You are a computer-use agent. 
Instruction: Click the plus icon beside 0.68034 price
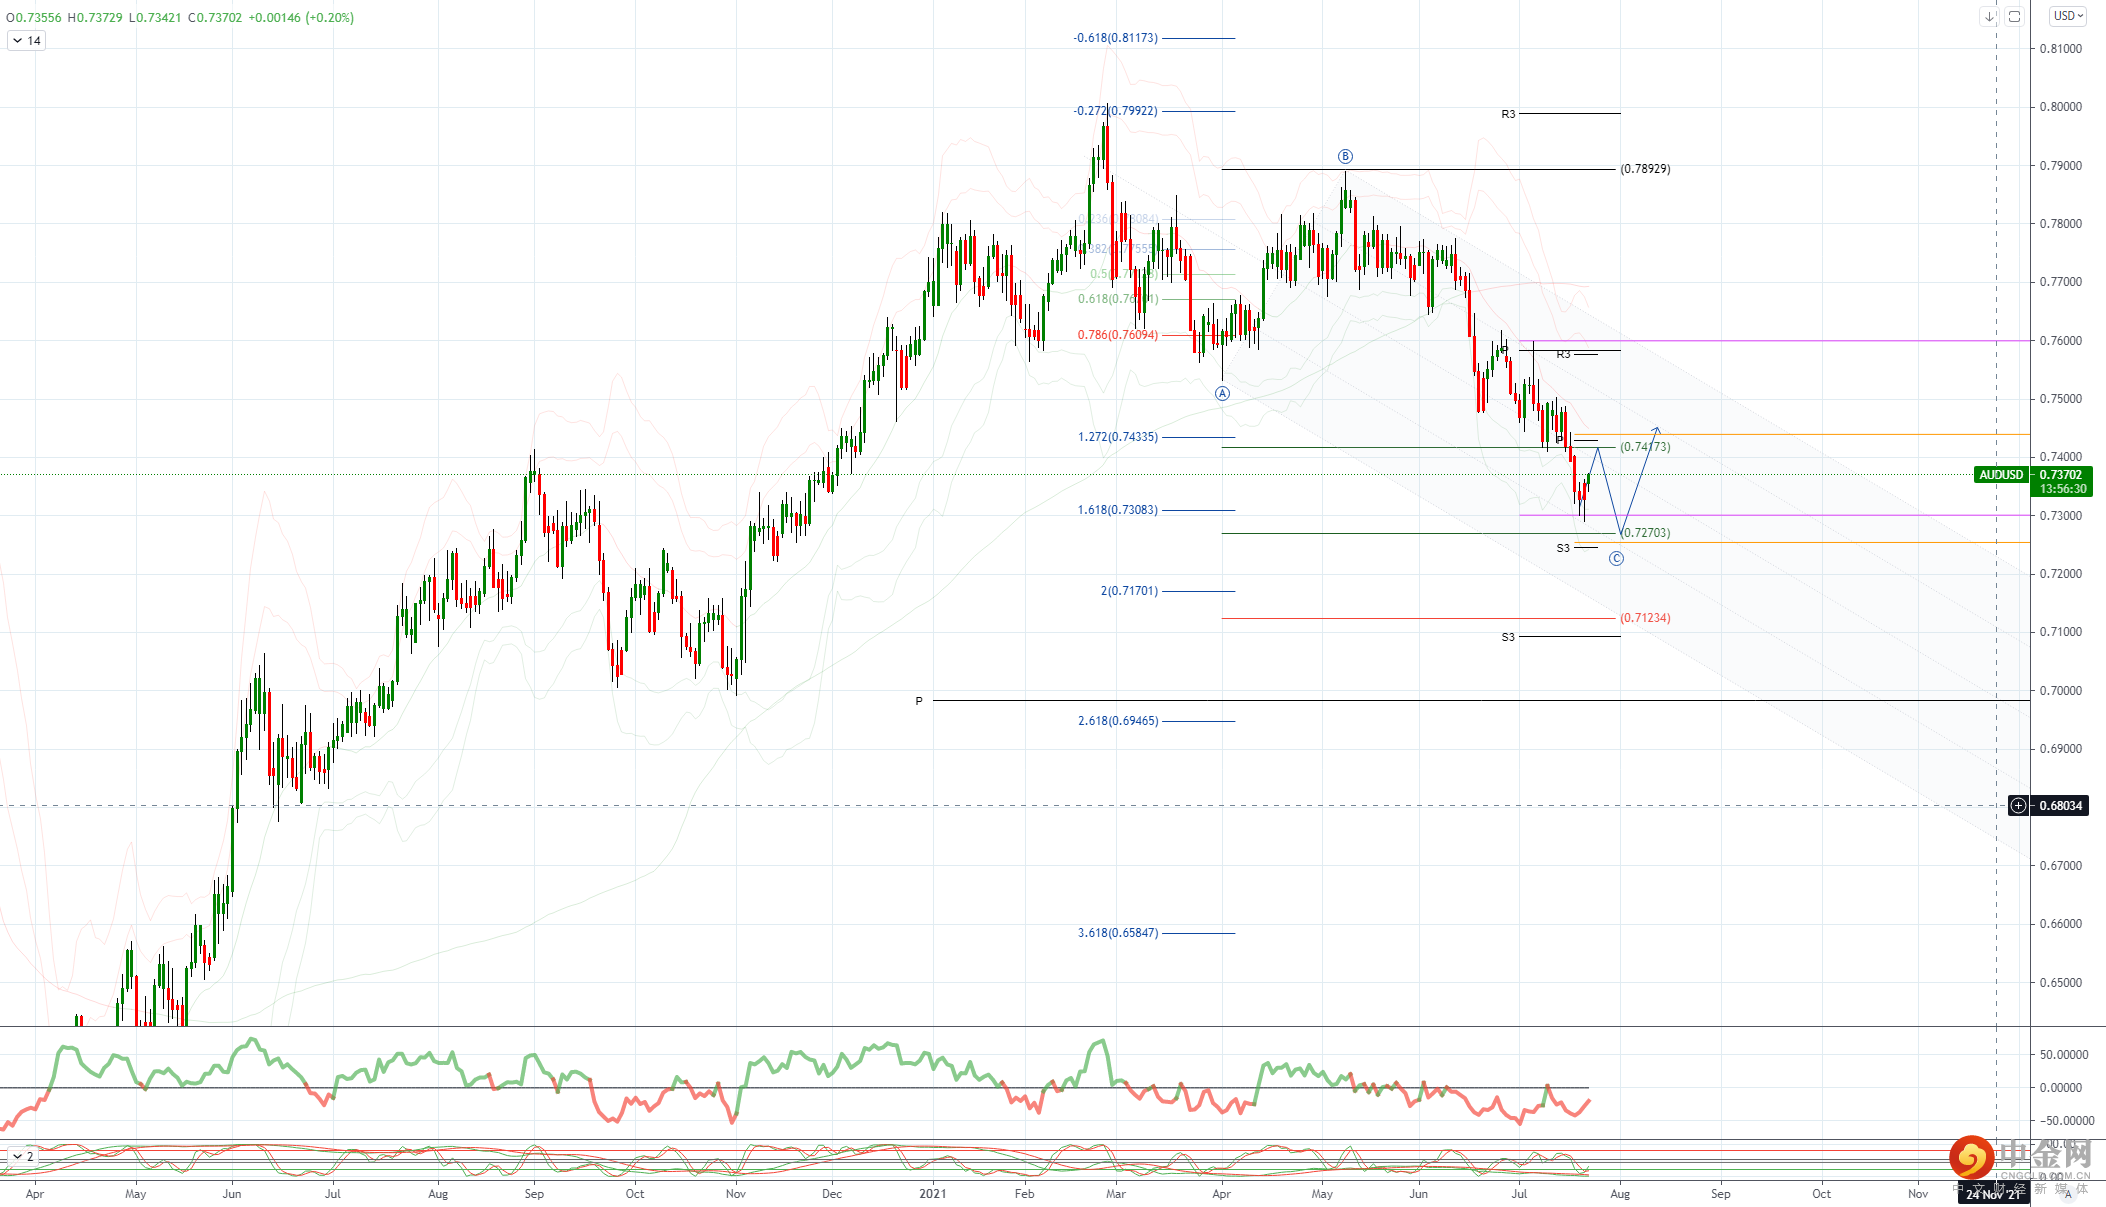(x=2019, y=806)
